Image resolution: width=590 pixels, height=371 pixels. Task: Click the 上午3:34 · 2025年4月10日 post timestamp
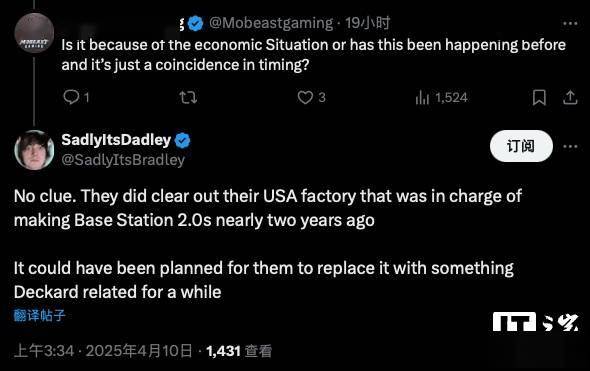(x=103, y=351)
